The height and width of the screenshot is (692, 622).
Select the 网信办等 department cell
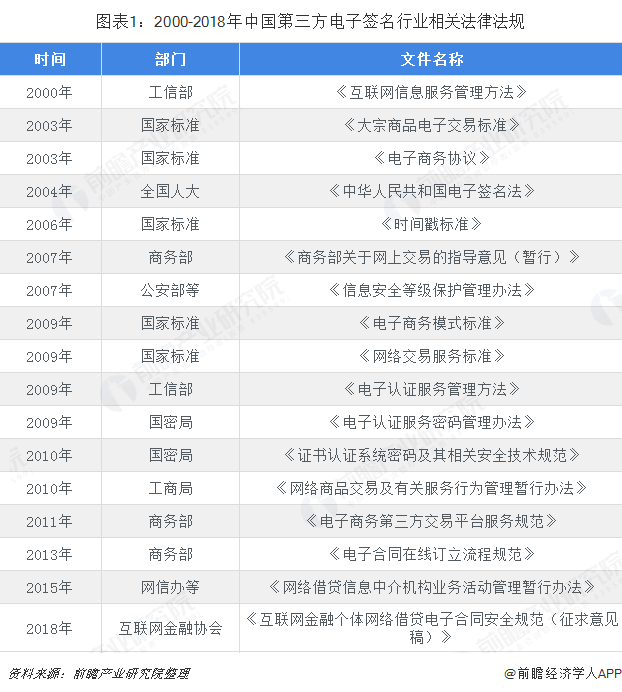tap(170, 587)
